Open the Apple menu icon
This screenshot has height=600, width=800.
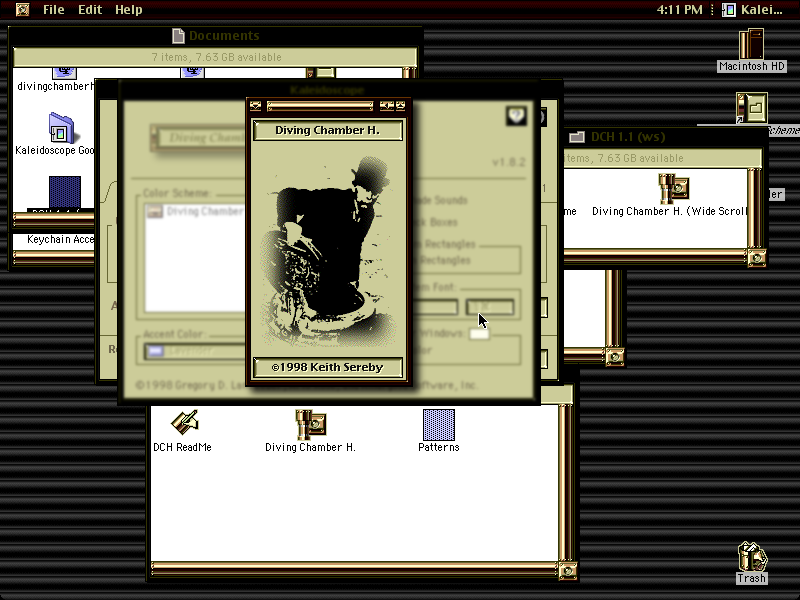[x=22, y=10]
